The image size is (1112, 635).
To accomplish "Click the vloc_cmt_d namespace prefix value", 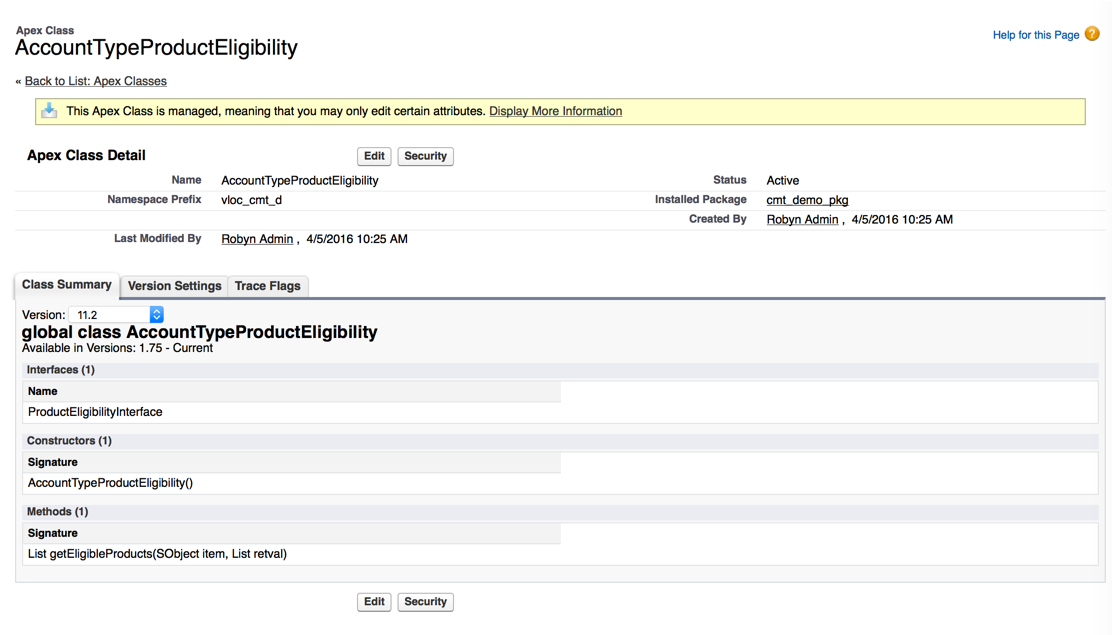I will tap(251, 200).
